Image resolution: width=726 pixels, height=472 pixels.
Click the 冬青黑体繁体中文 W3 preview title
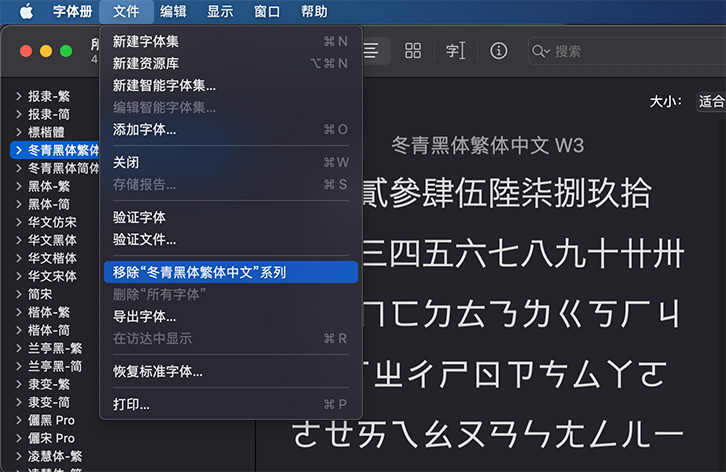488,145
